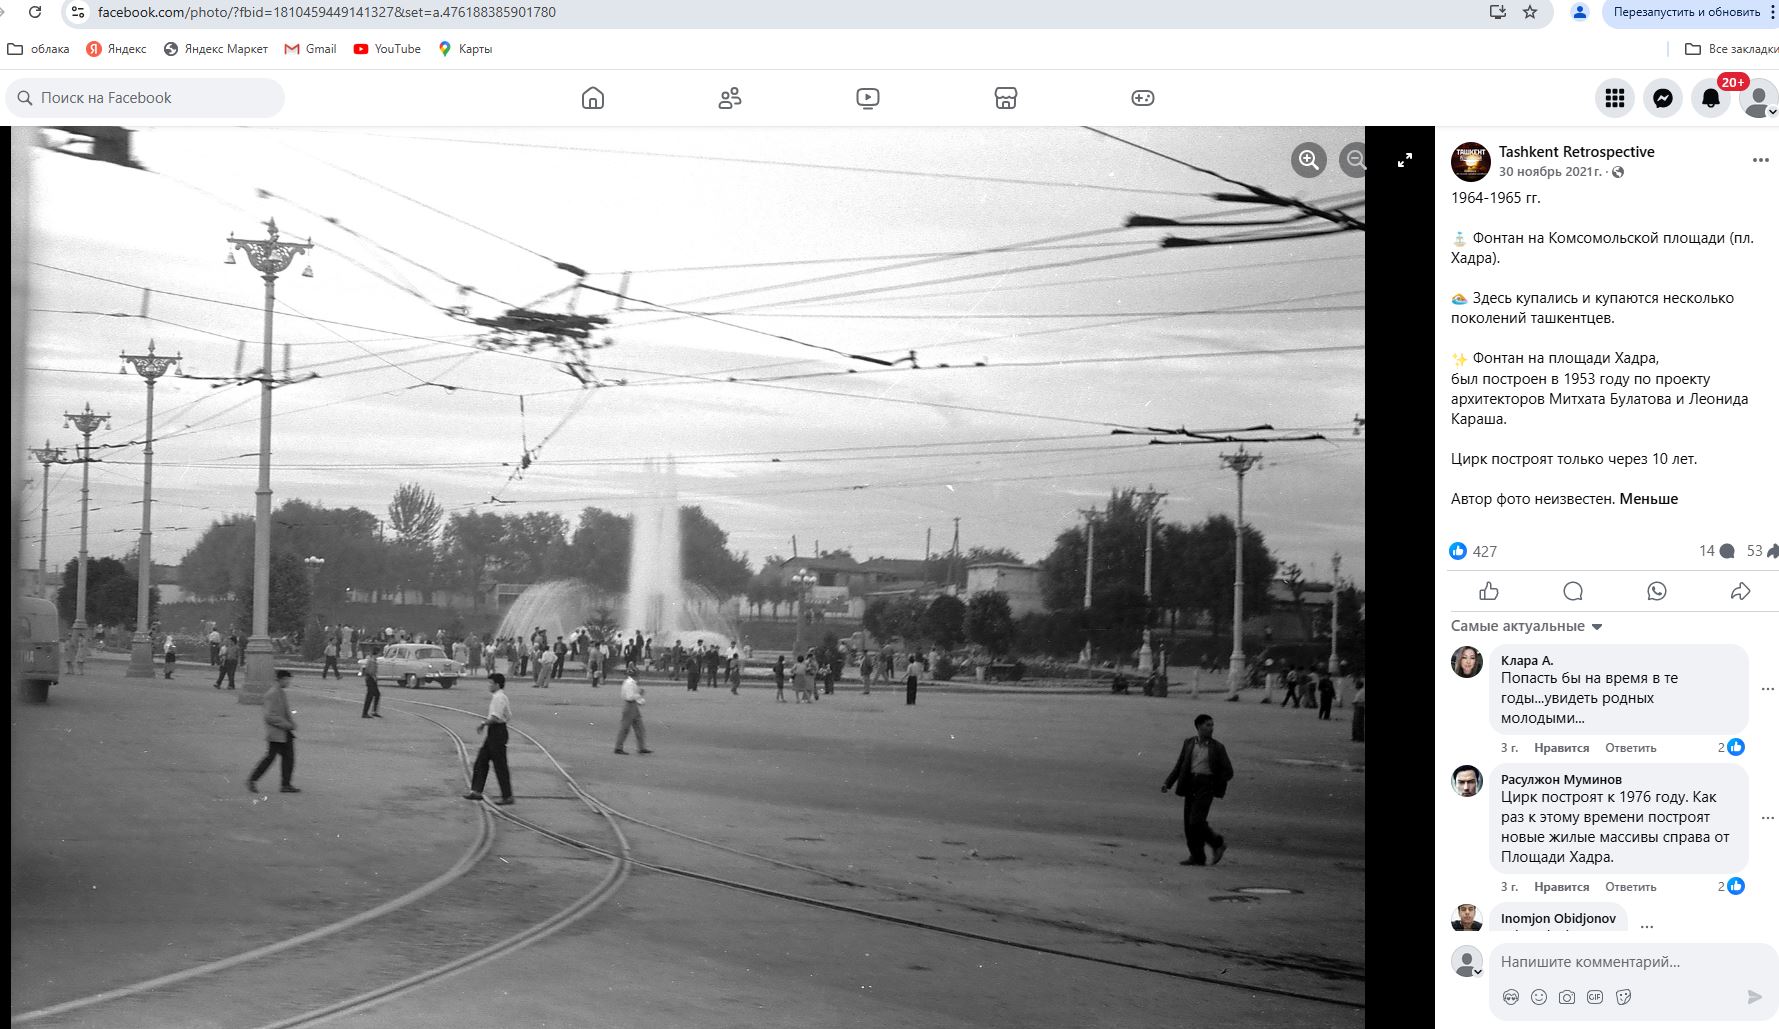Click 'Ответить' under Клара А. comment
The height and width of the screenshot is (1029, 1779).
pos(1630,748)
